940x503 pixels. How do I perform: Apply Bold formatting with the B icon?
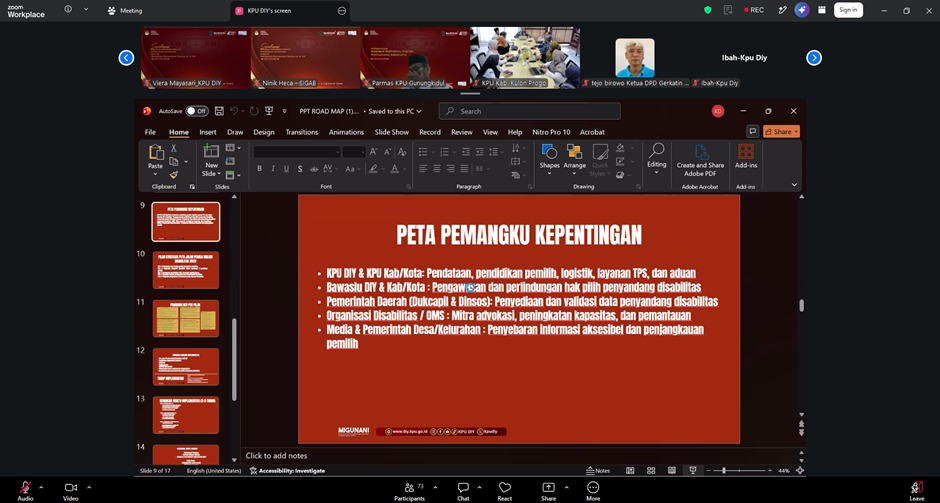point(260,169)
